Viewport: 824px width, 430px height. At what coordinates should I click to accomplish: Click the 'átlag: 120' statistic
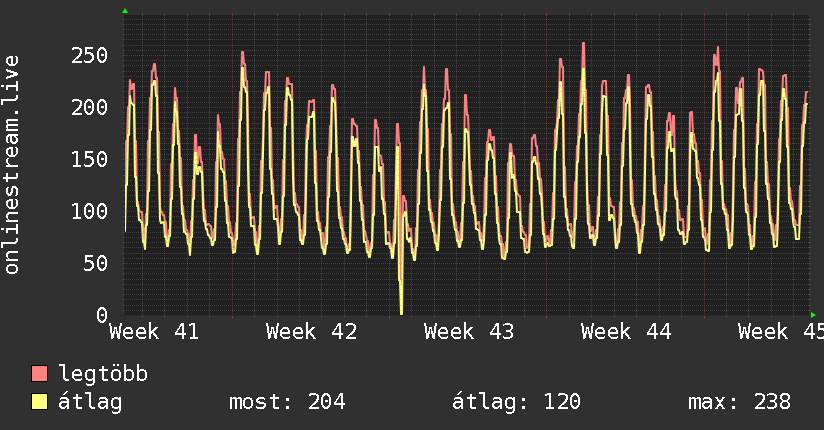(x=517, y=402)
